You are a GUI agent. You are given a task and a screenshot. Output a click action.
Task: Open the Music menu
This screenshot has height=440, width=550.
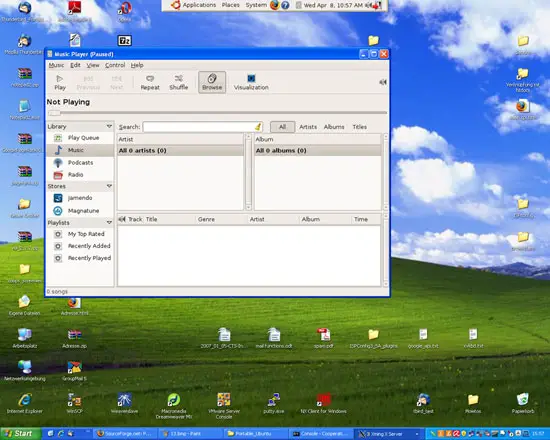[x=56, y=65]
